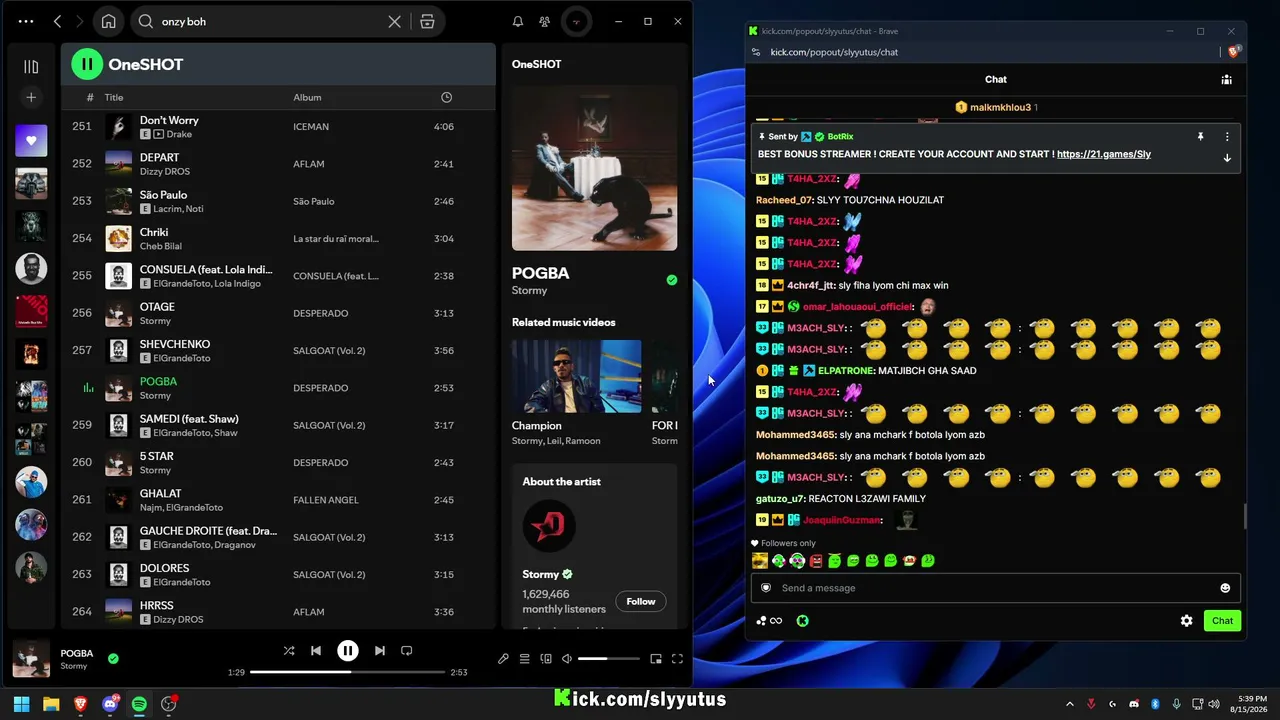Select the track Chriki by Cheb Bilal

pos(278,238)
